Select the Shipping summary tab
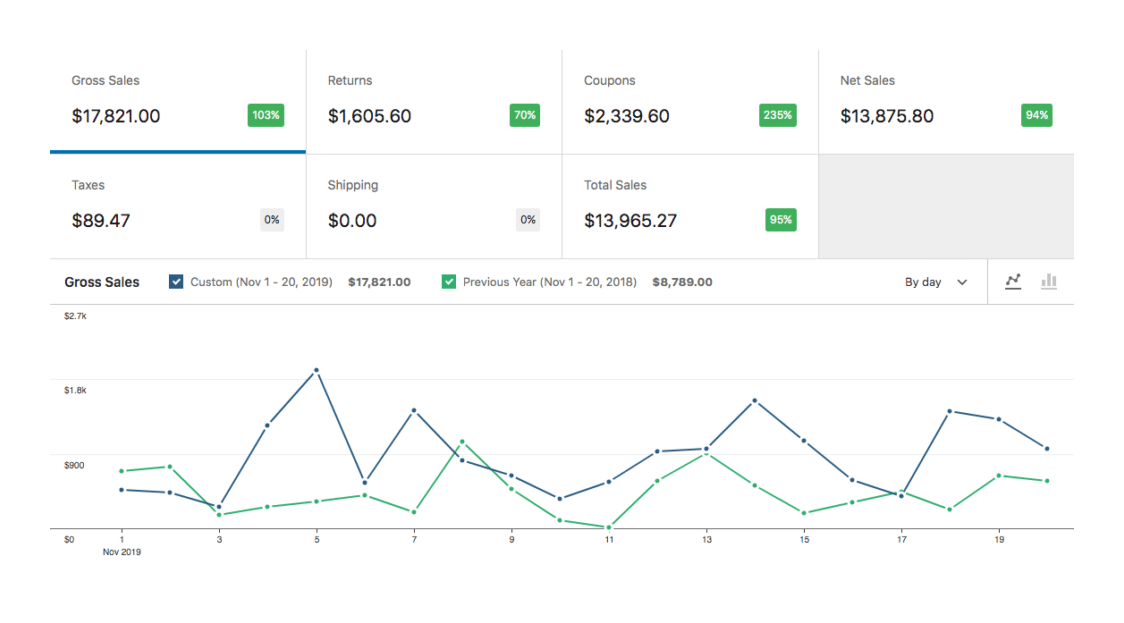1124x623 pixels. click(433, 206)
